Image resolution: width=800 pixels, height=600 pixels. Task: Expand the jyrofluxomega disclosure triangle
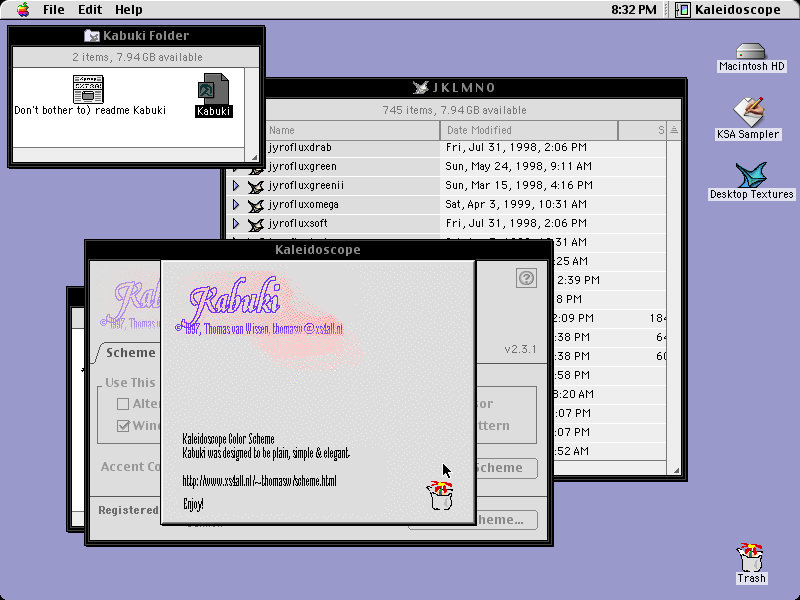[236, 205]
